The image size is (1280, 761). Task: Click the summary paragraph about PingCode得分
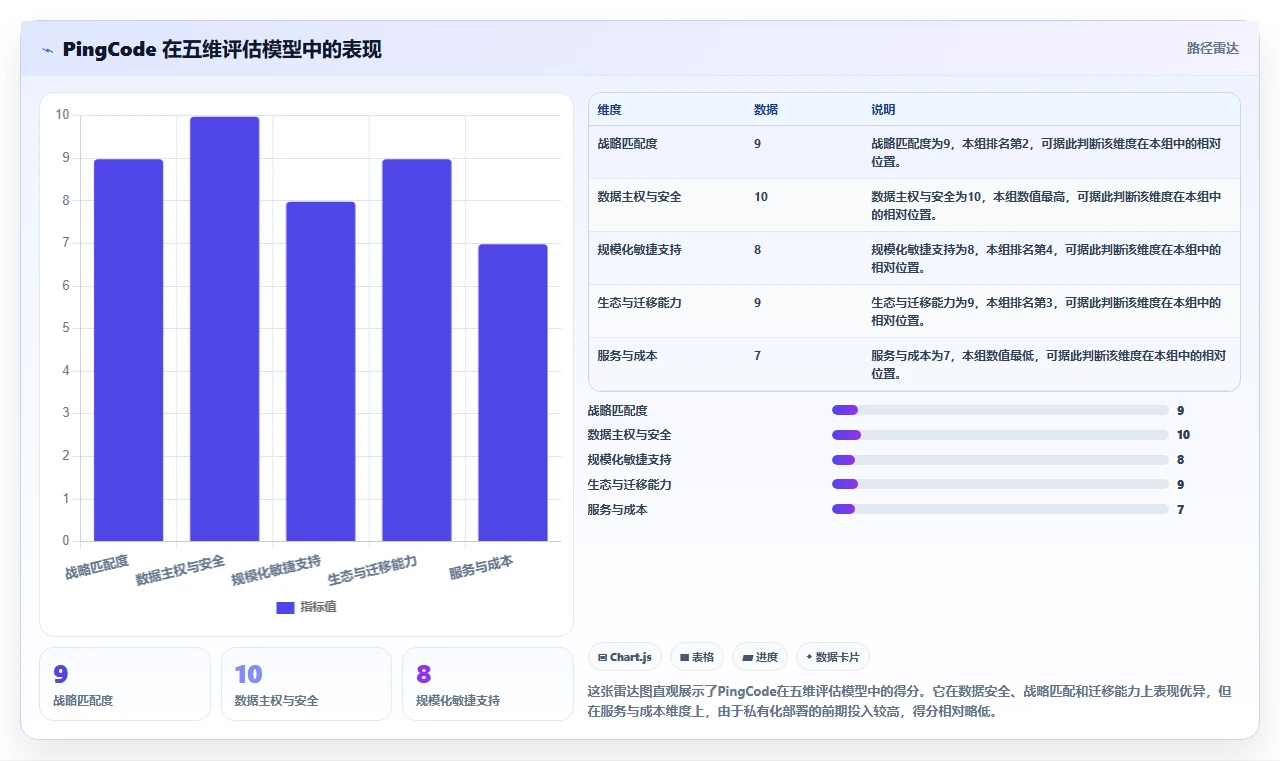(909, 702)
